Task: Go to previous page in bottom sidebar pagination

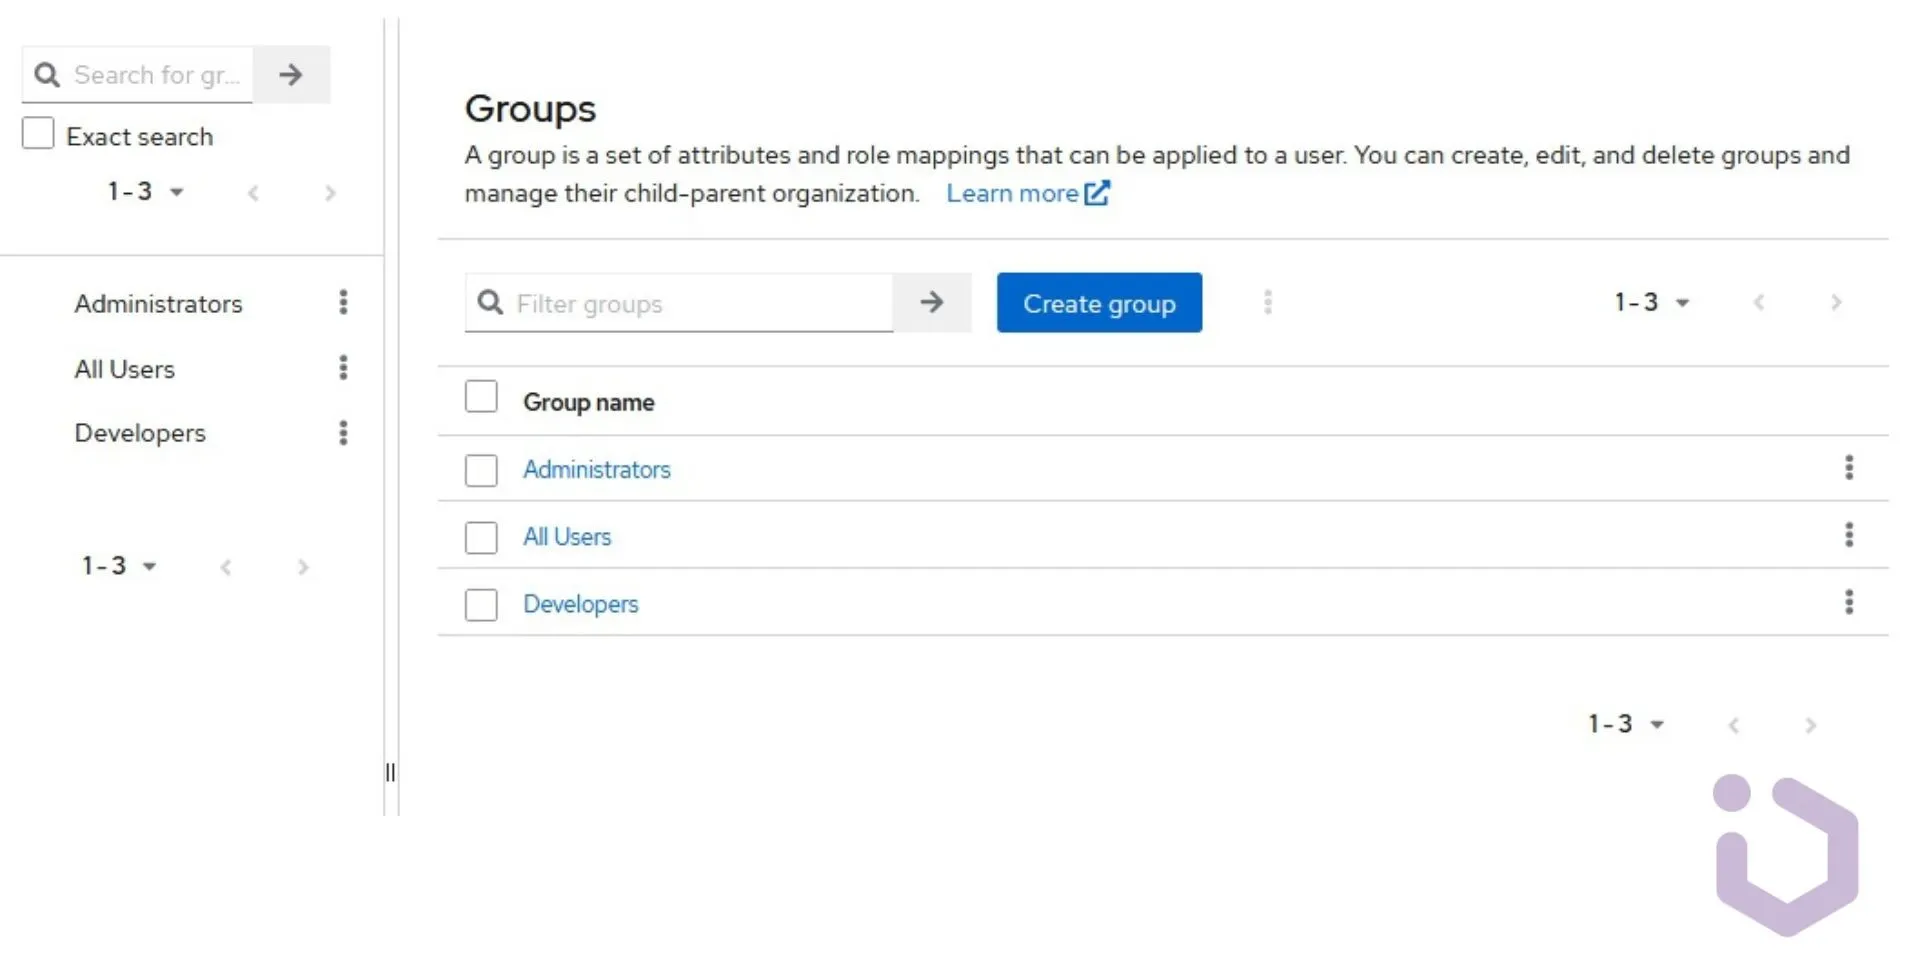Action: pos(226,568)
